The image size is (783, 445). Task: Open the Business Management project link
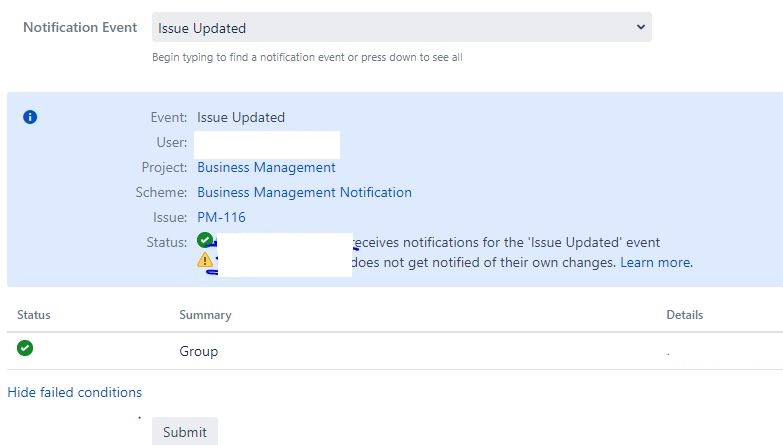pyautogui.click(x=266, y=167)
